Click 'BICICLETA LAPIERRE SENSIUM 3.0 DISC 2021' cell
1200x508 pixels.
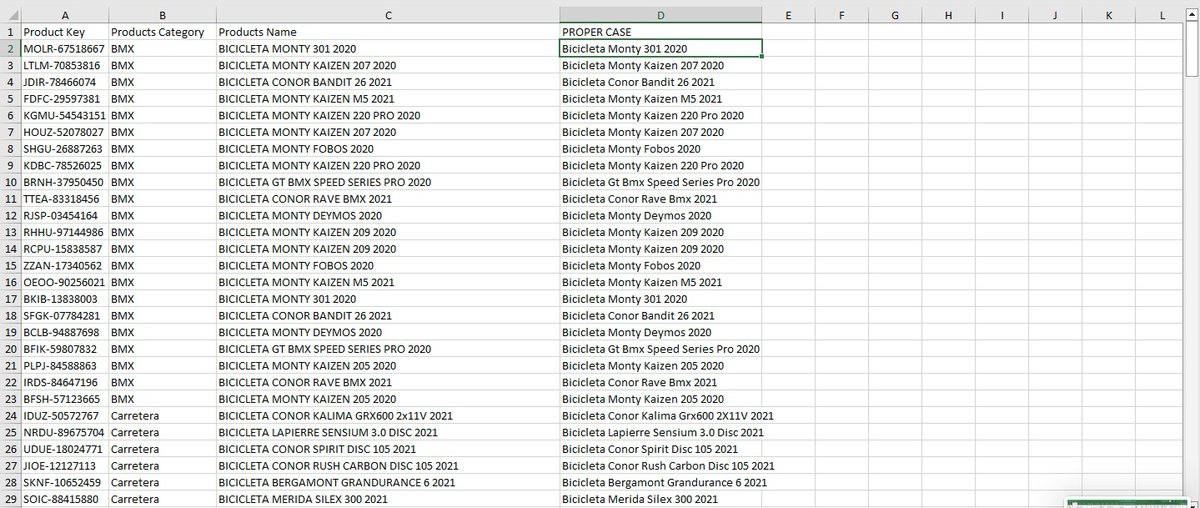(387, 432)
